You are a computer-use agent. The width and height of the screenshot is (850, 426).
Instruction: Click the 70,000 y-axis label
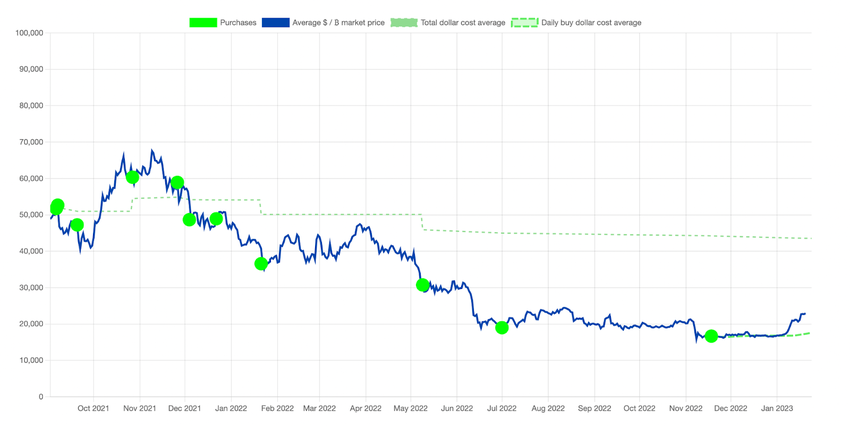pos(31,142)
